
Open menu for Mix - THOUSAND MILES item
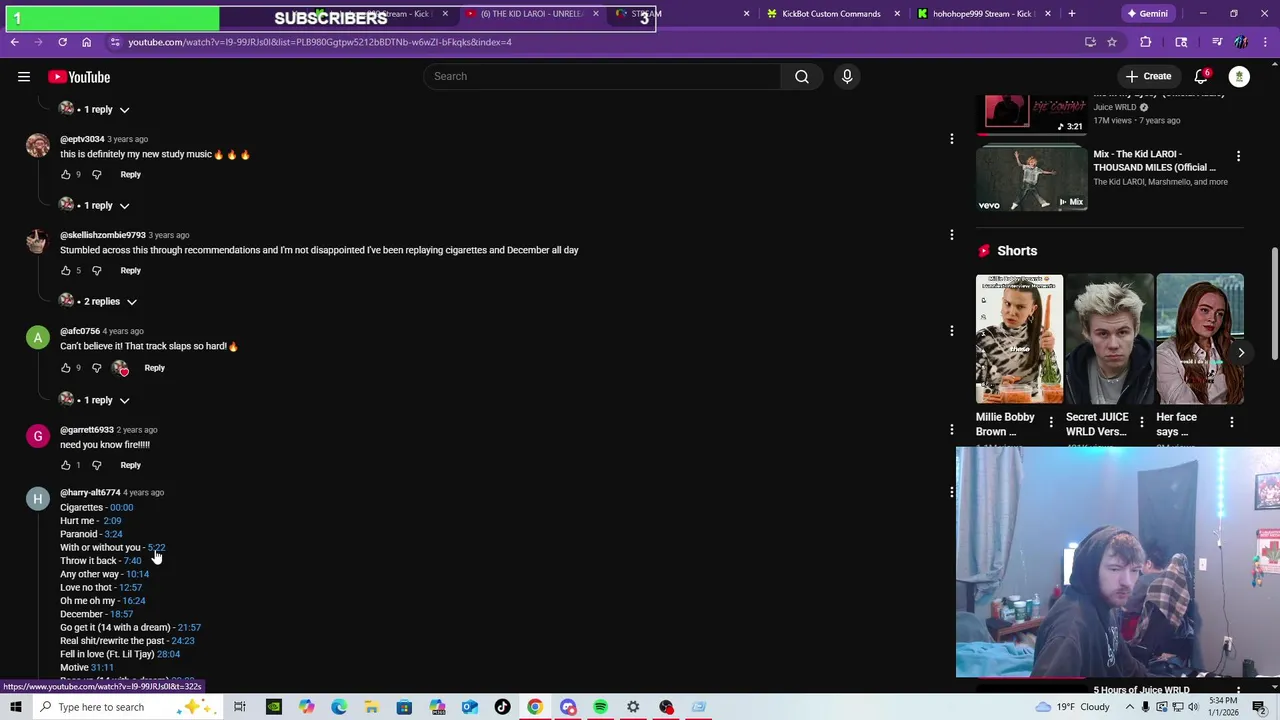pyautogui.click(x=1238, y=156)
